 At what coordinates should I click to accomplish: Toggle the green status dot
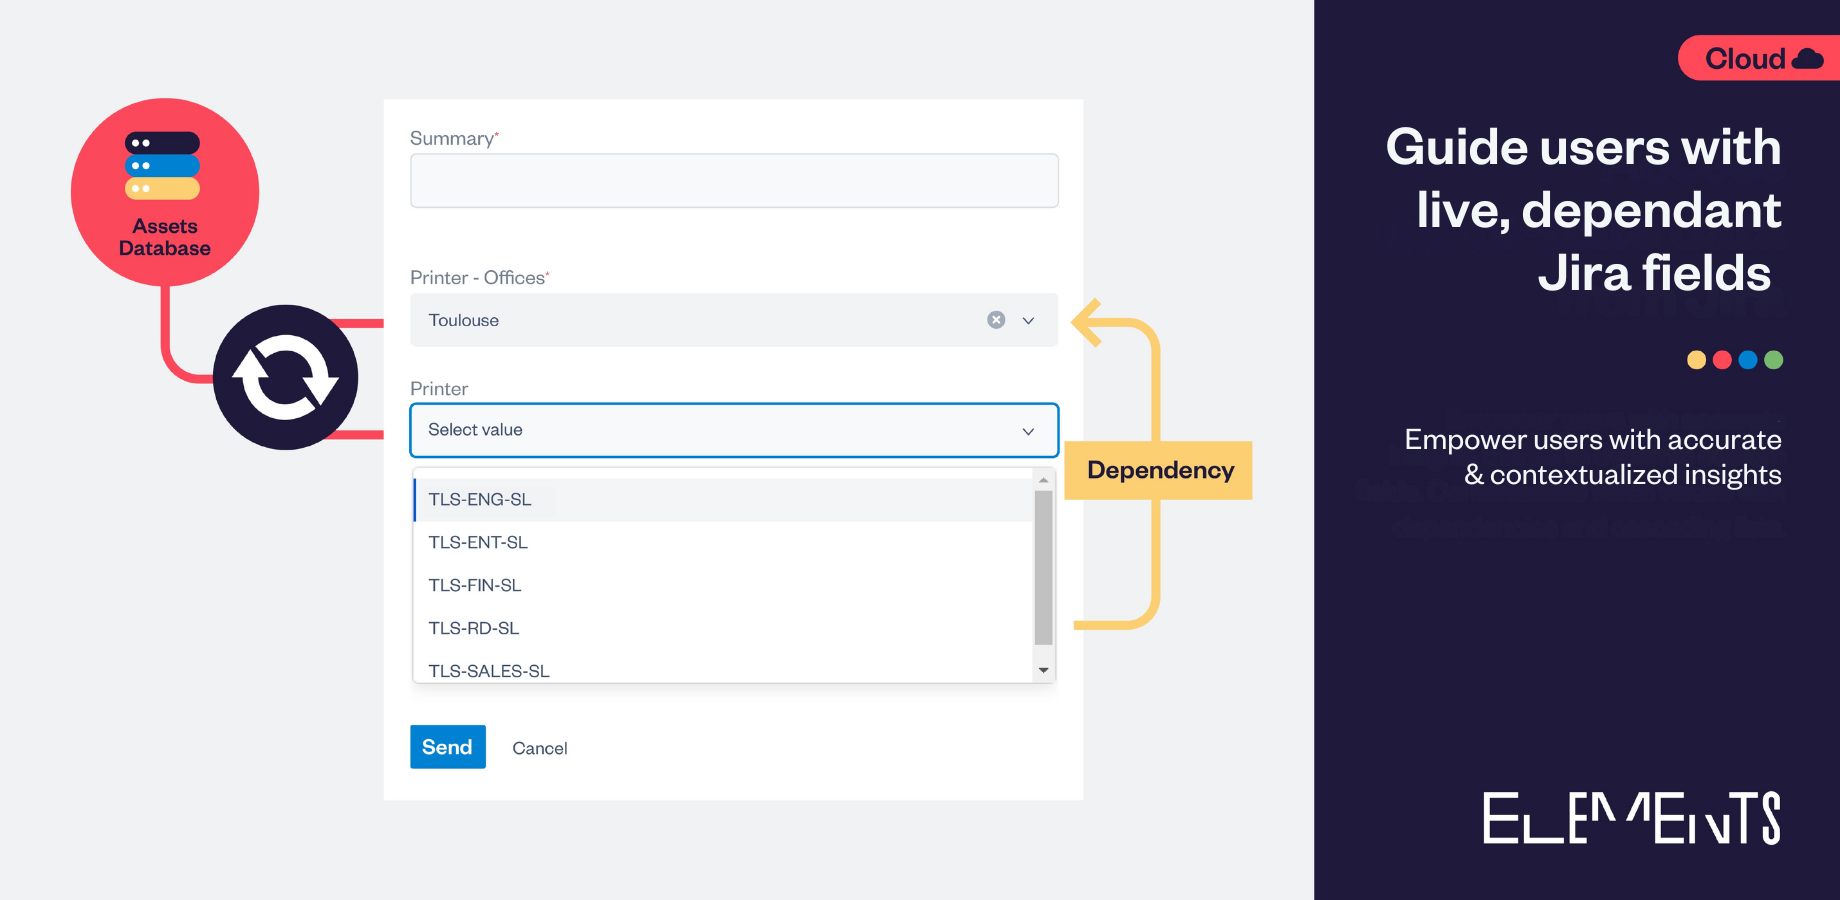(1774, 359)
